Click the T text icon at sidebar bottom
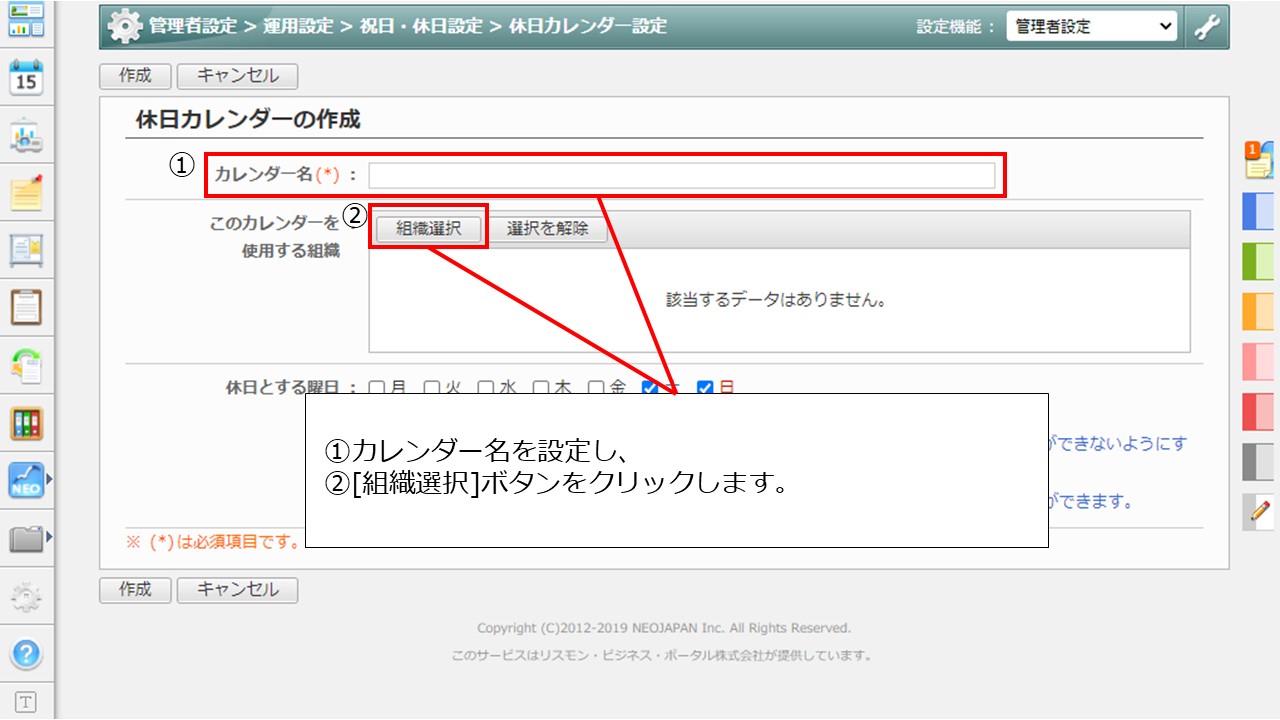 click(26, 703)
